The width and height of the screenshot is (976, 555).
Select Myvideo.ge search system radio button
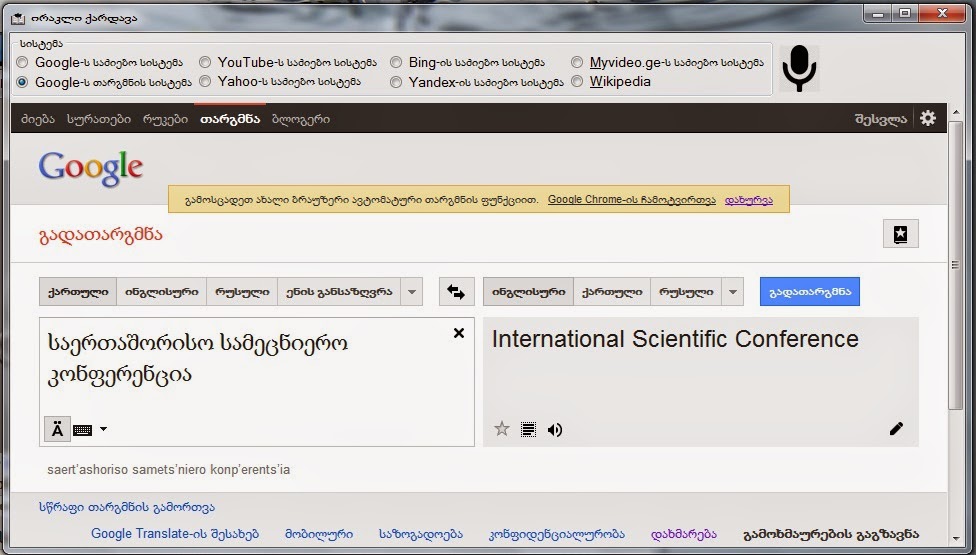(x=577, y=62)
